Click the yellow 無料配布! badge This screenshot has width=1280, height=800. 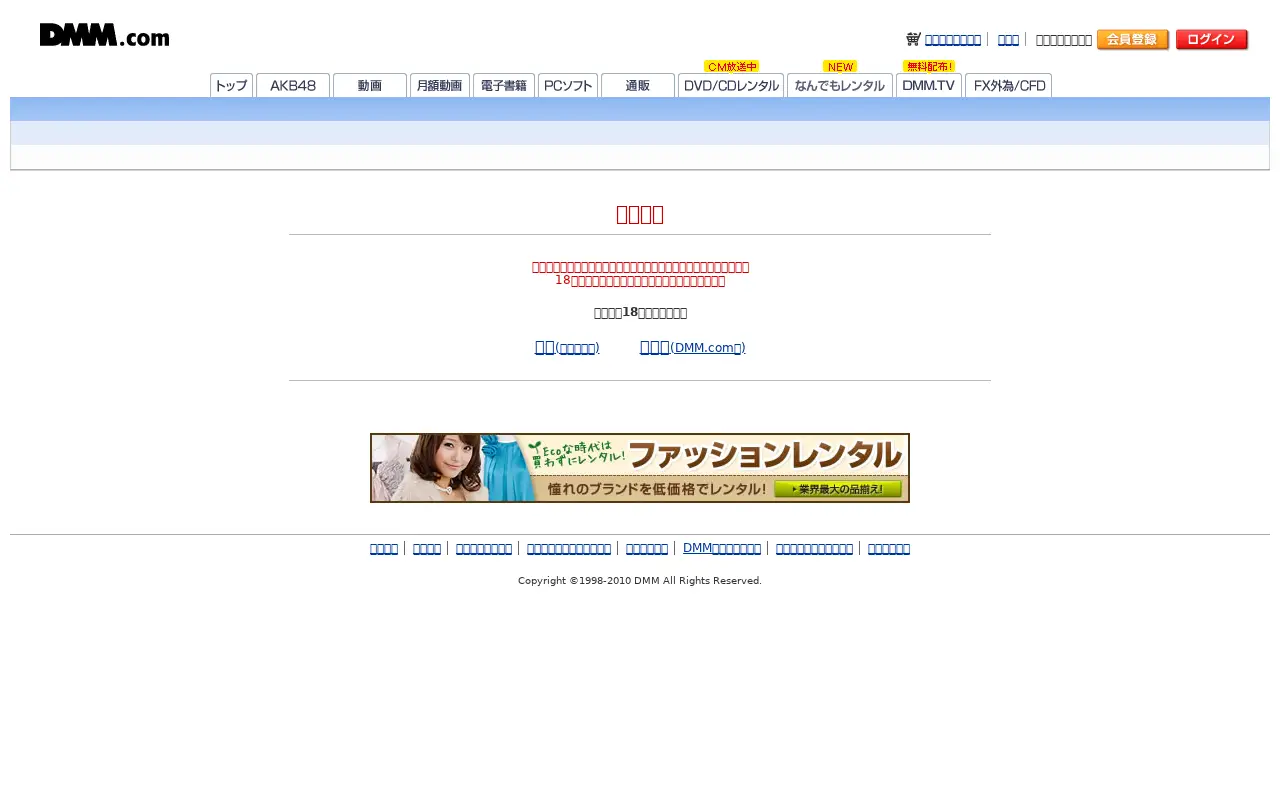tap(929, 66)
